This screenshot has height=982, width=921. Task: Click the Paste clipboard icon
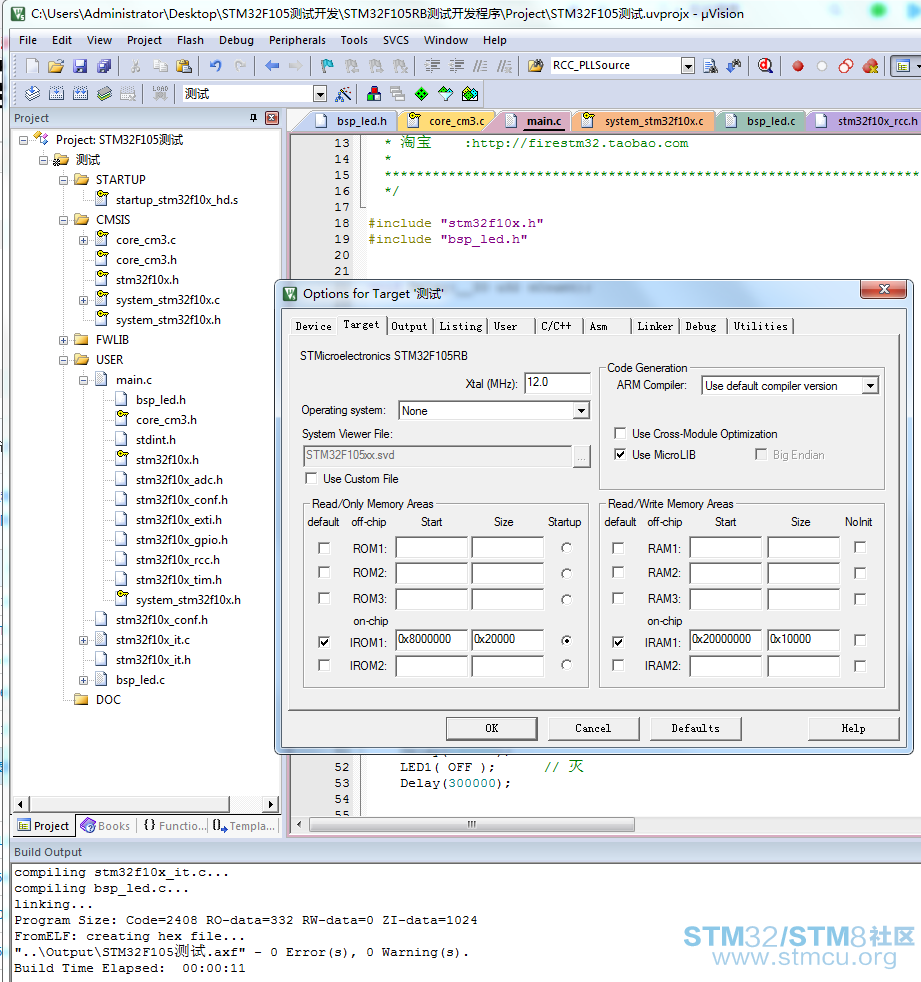pos(183,66)
